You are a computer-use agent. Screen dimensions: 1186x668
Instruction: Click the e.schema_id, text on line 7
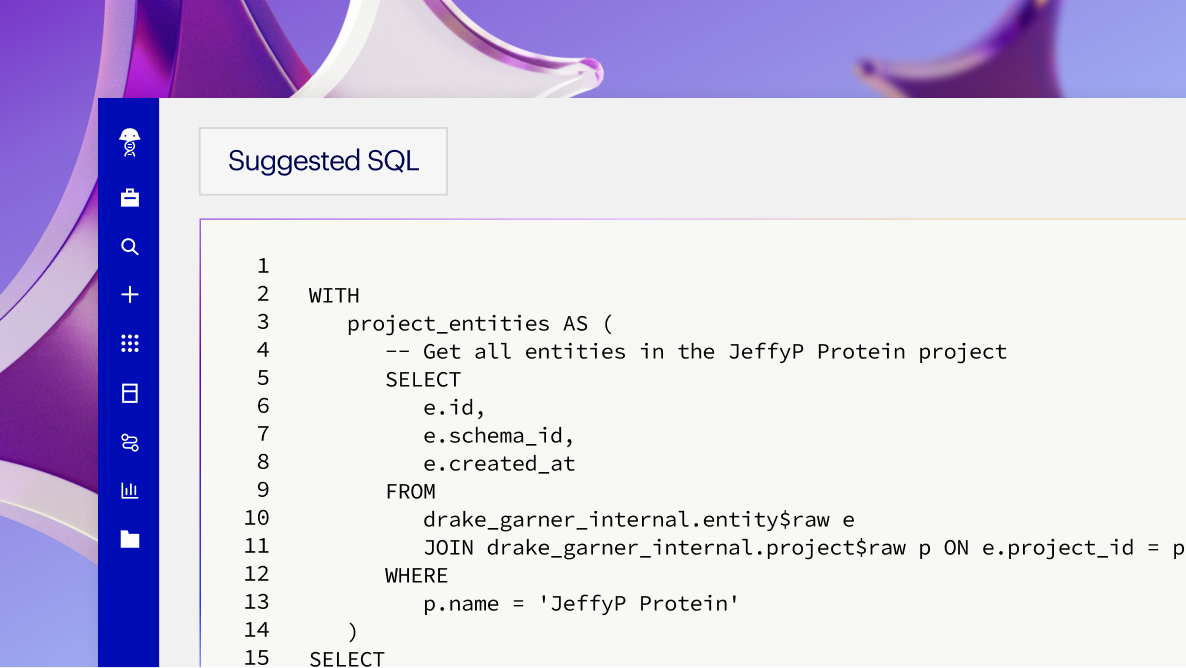tap(498, 436)
